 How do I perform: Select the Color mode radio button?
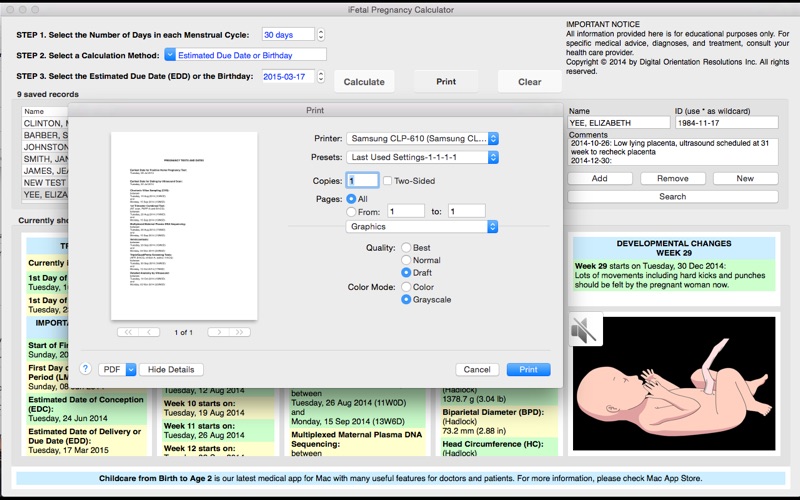(406, 287)
